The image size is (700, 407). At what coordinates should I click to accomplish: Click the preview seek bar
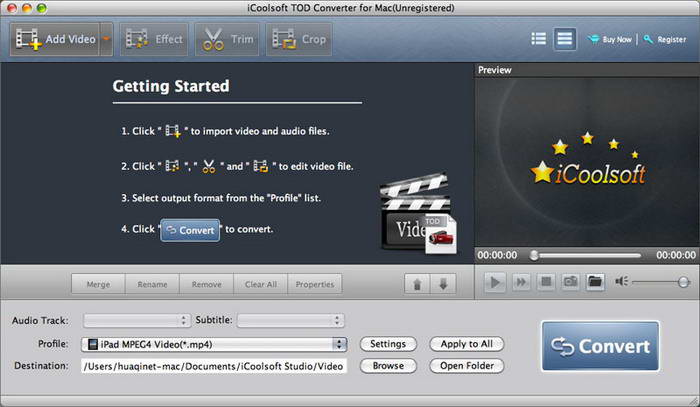pyautogui.click(x=586, y=255)
